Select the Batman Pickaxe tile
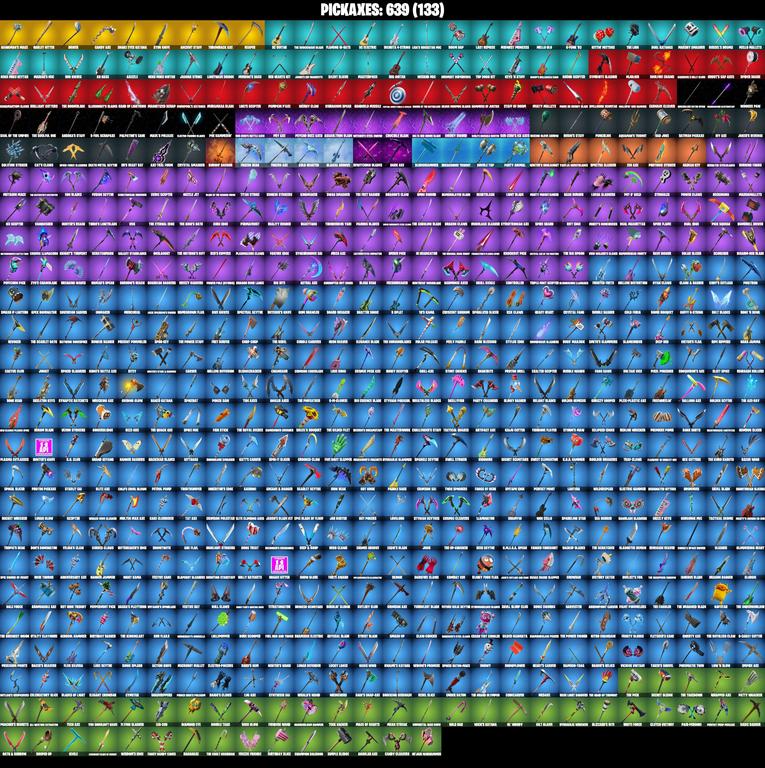 691,123
